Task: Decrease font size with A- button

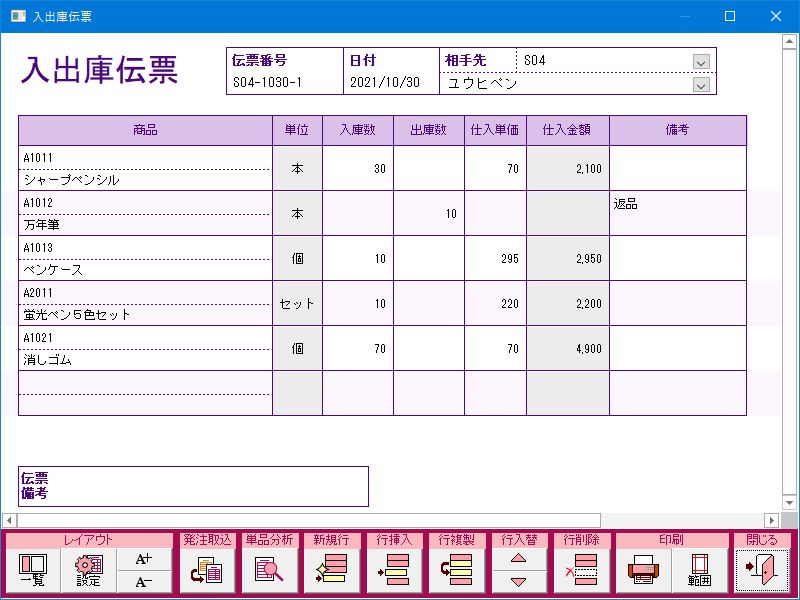Action: (x=144, y=582)
